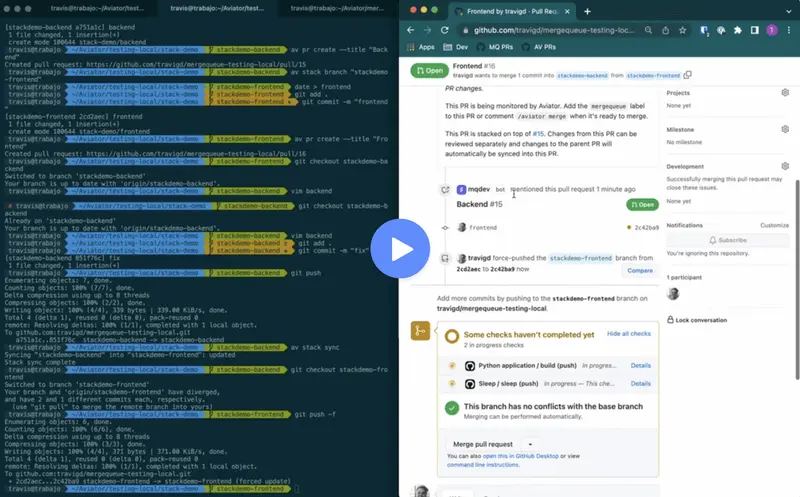Reload the GitHub pull request page
Viewport: 800px width, 497px height.
coord(444,30)
